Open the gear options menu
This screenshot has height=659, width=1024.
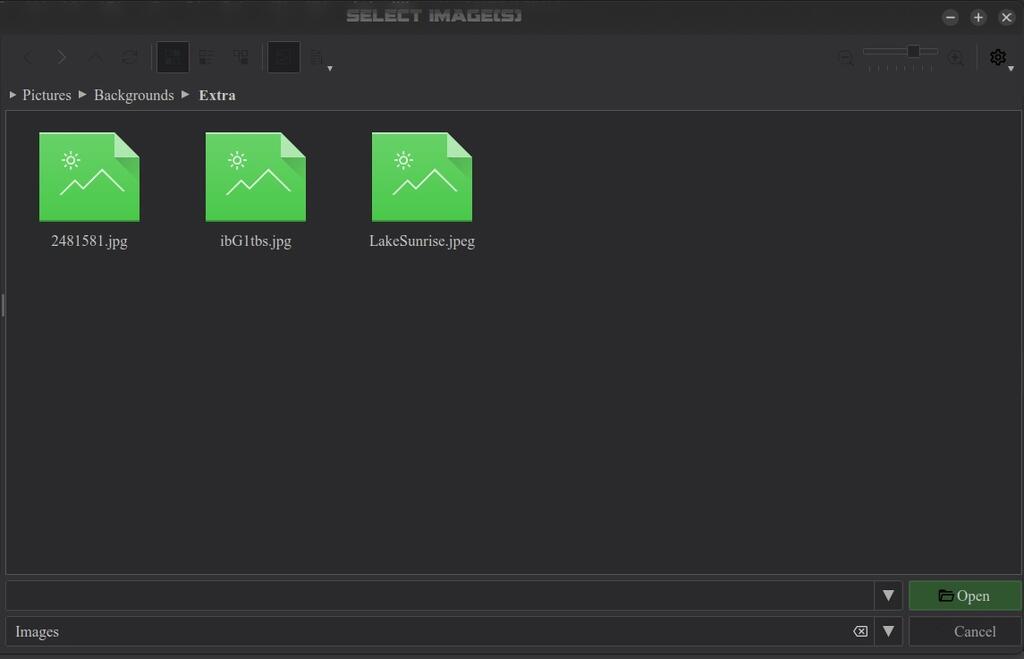click(x=1000, y=58)
